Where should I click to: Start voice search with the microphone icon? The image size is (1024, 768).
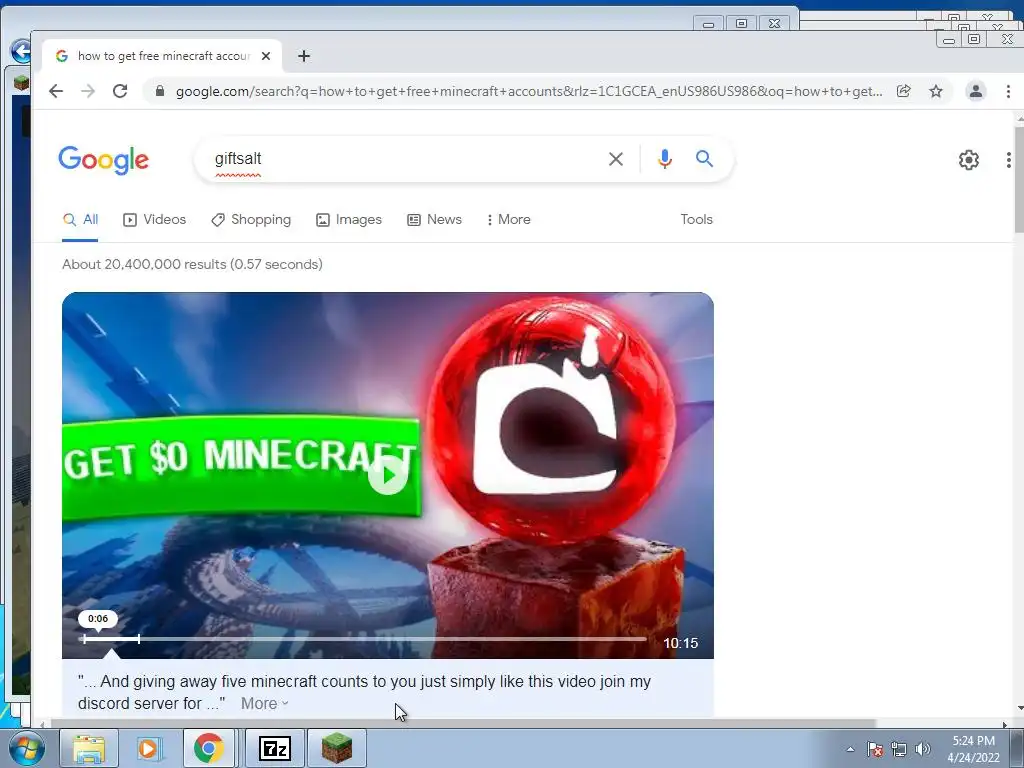(x=665, y=159)
